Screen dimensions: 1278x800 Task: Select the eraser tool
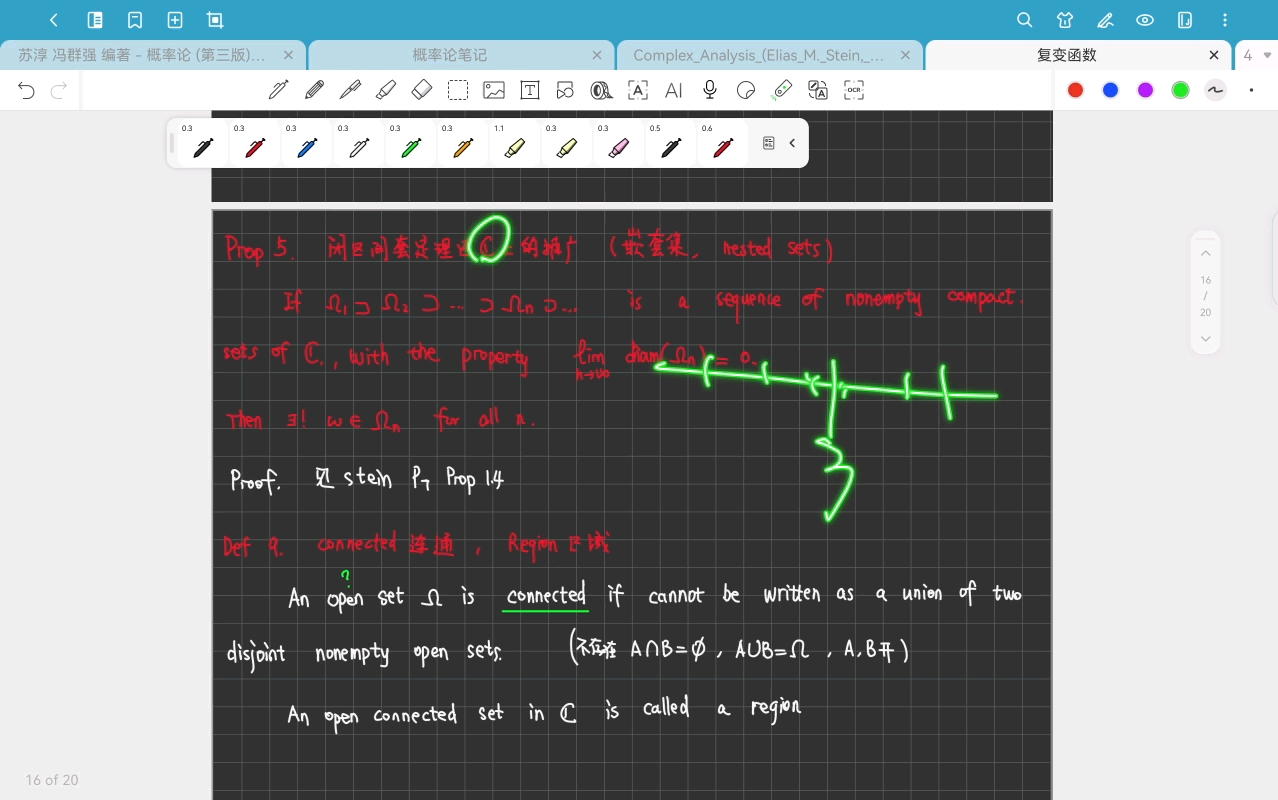tap(422, 90)
